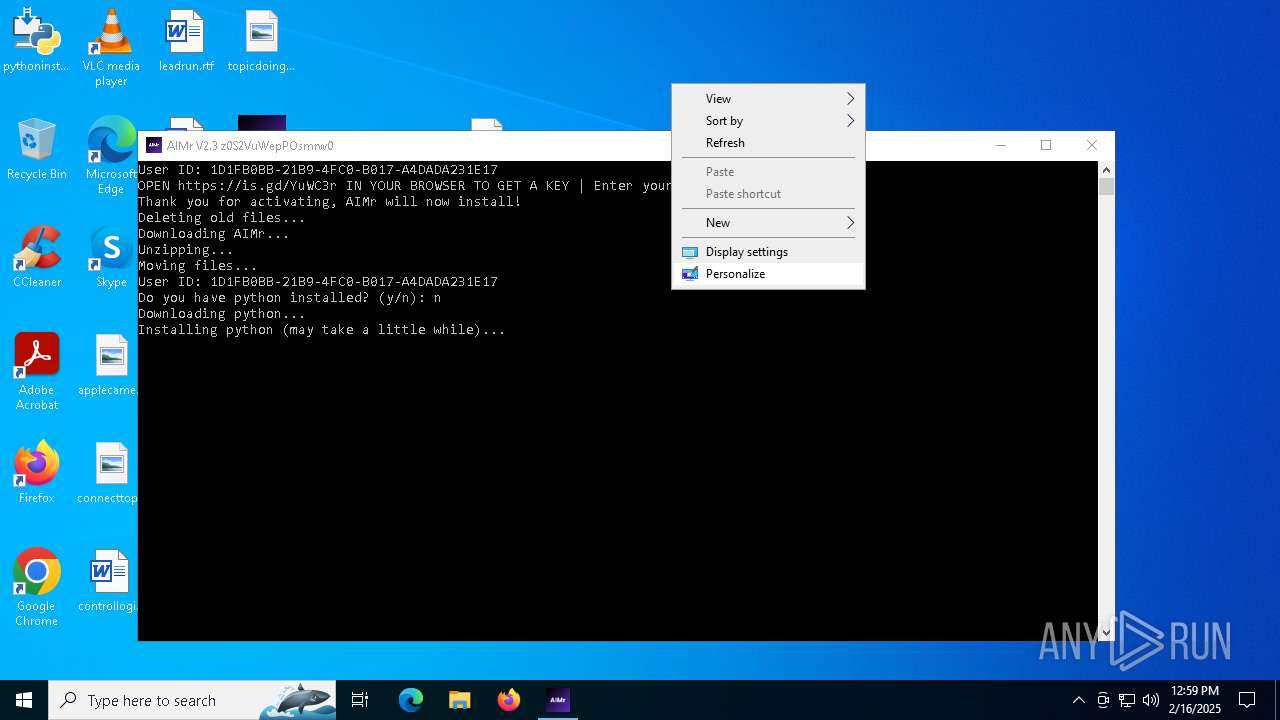
Task: Click the 'Thank you for activating' console line
Action: (330, 201)
